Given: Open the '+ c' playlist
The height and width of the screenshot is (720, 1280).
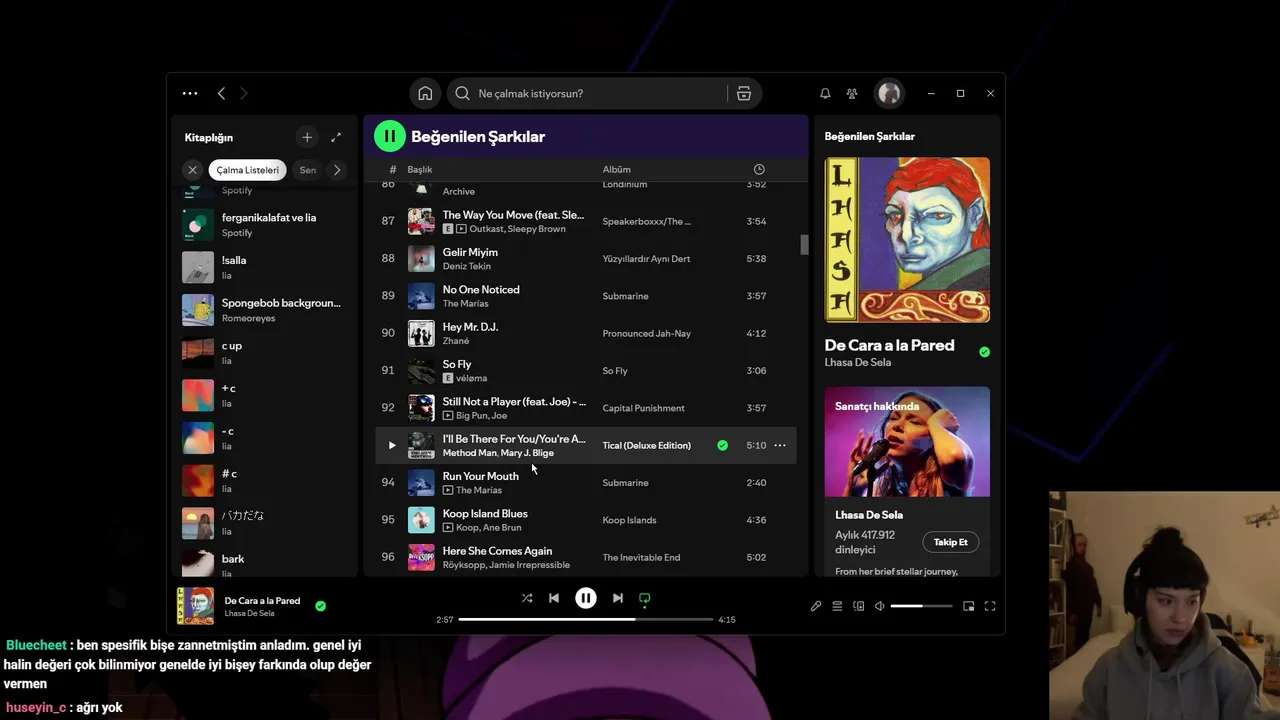Looking at the screenshot, I should 265,395.
